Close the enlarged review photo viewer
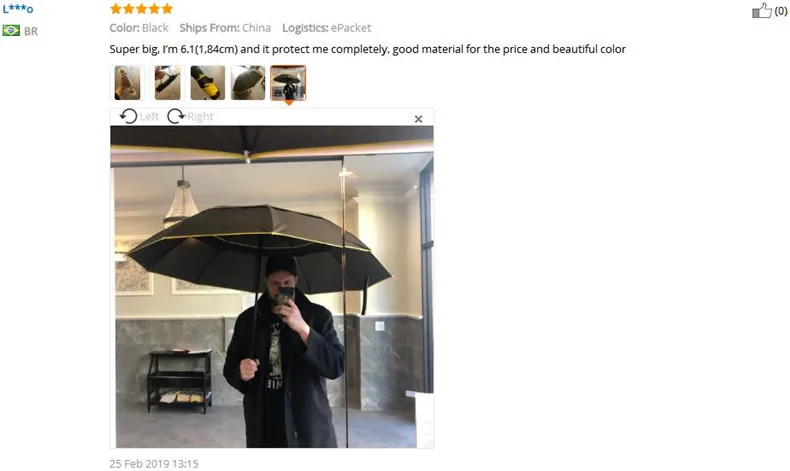 (418, 119)
